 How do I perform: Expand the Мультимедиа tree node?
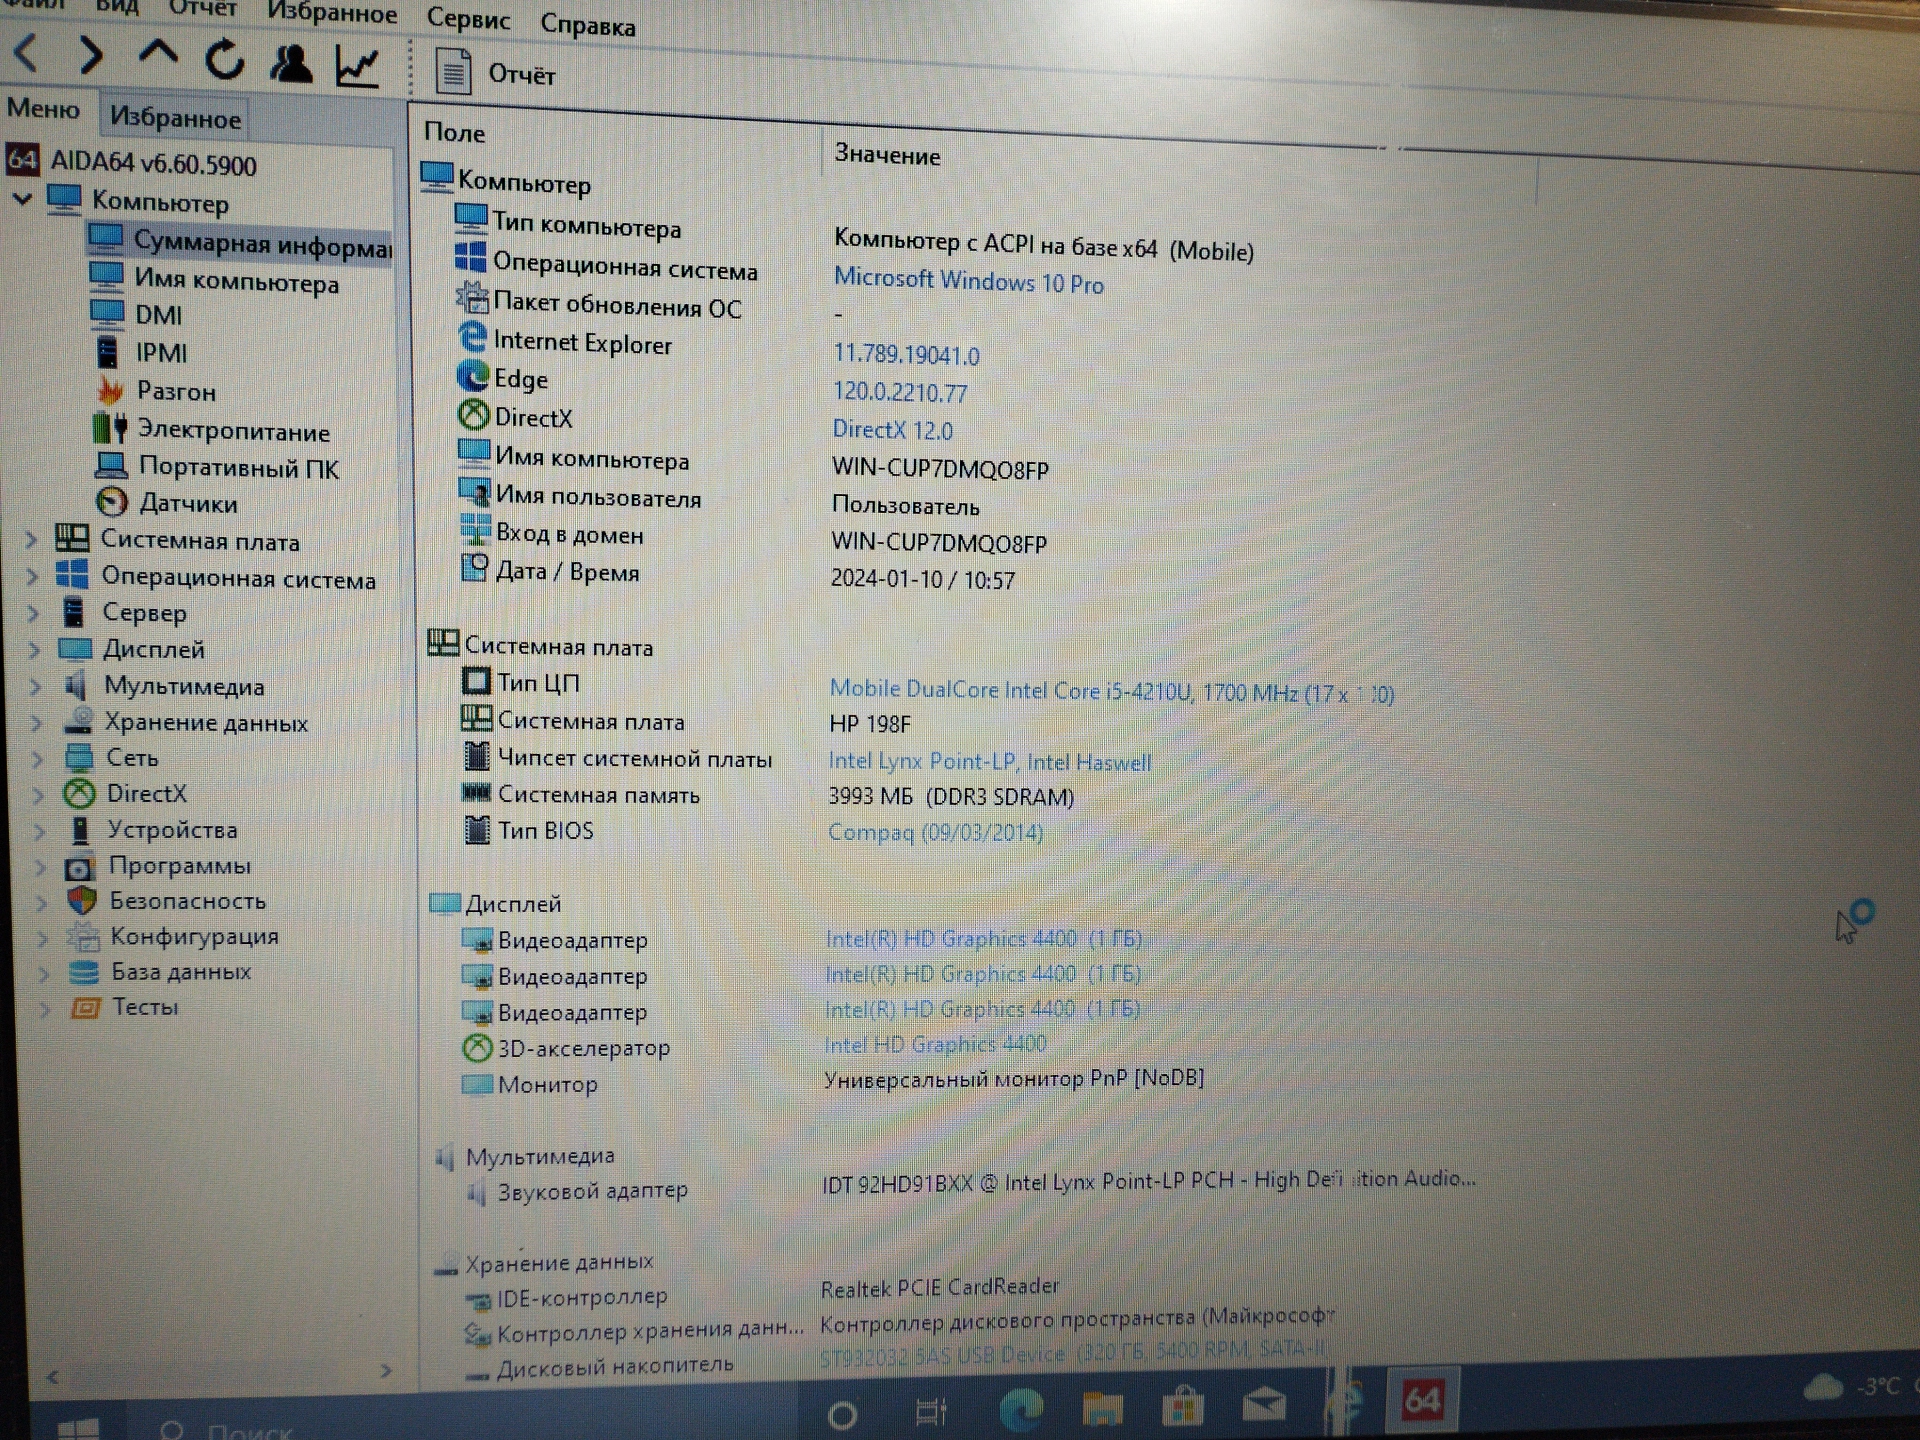click(x=36, y=686)
